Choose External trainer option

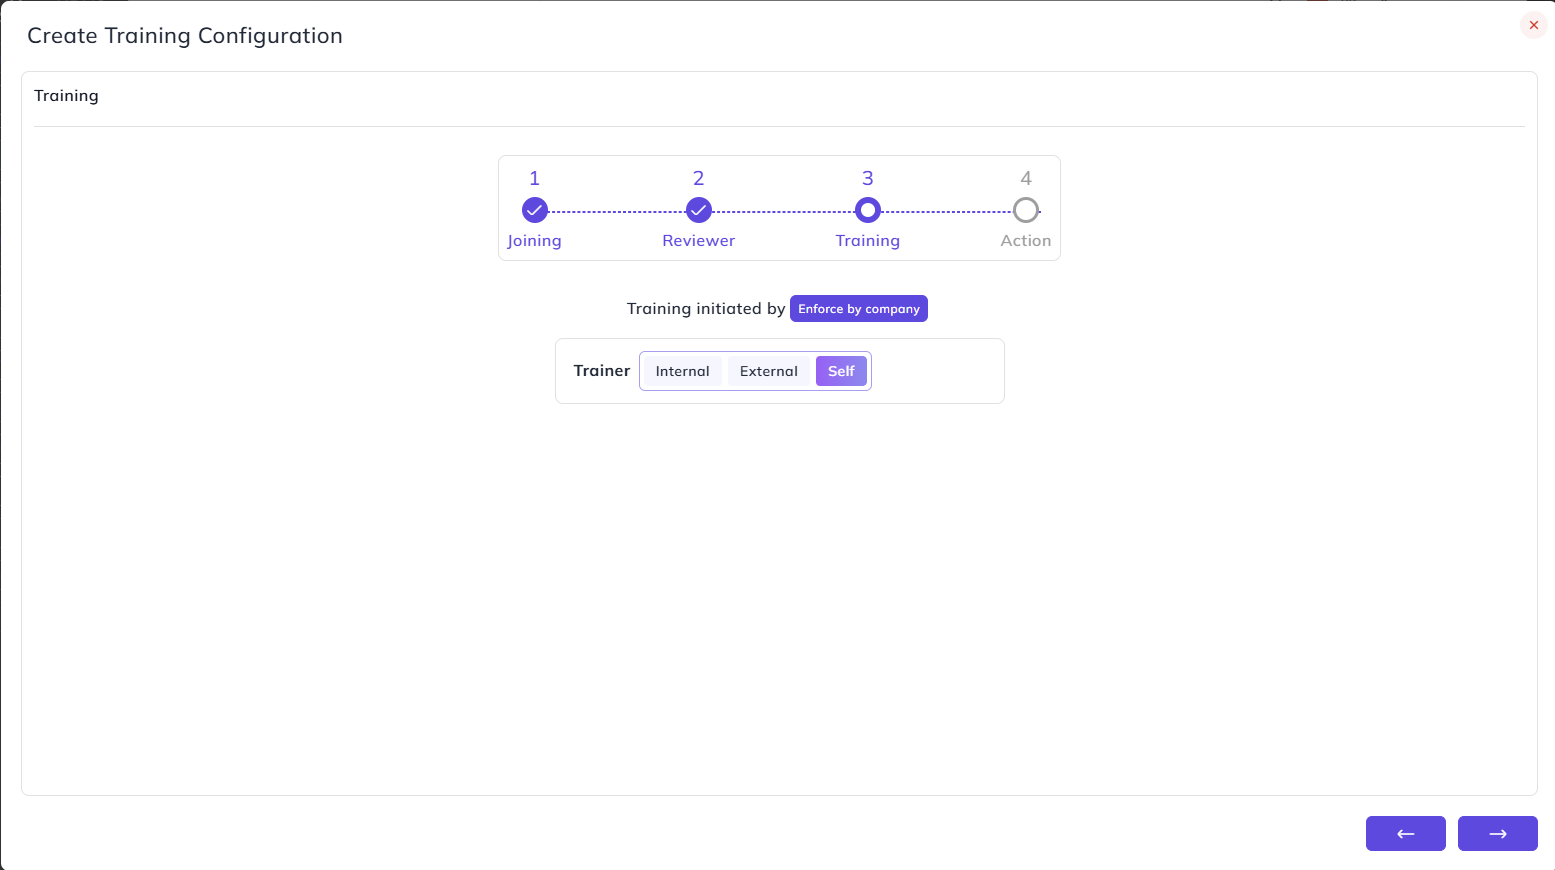tap(769, 371)
